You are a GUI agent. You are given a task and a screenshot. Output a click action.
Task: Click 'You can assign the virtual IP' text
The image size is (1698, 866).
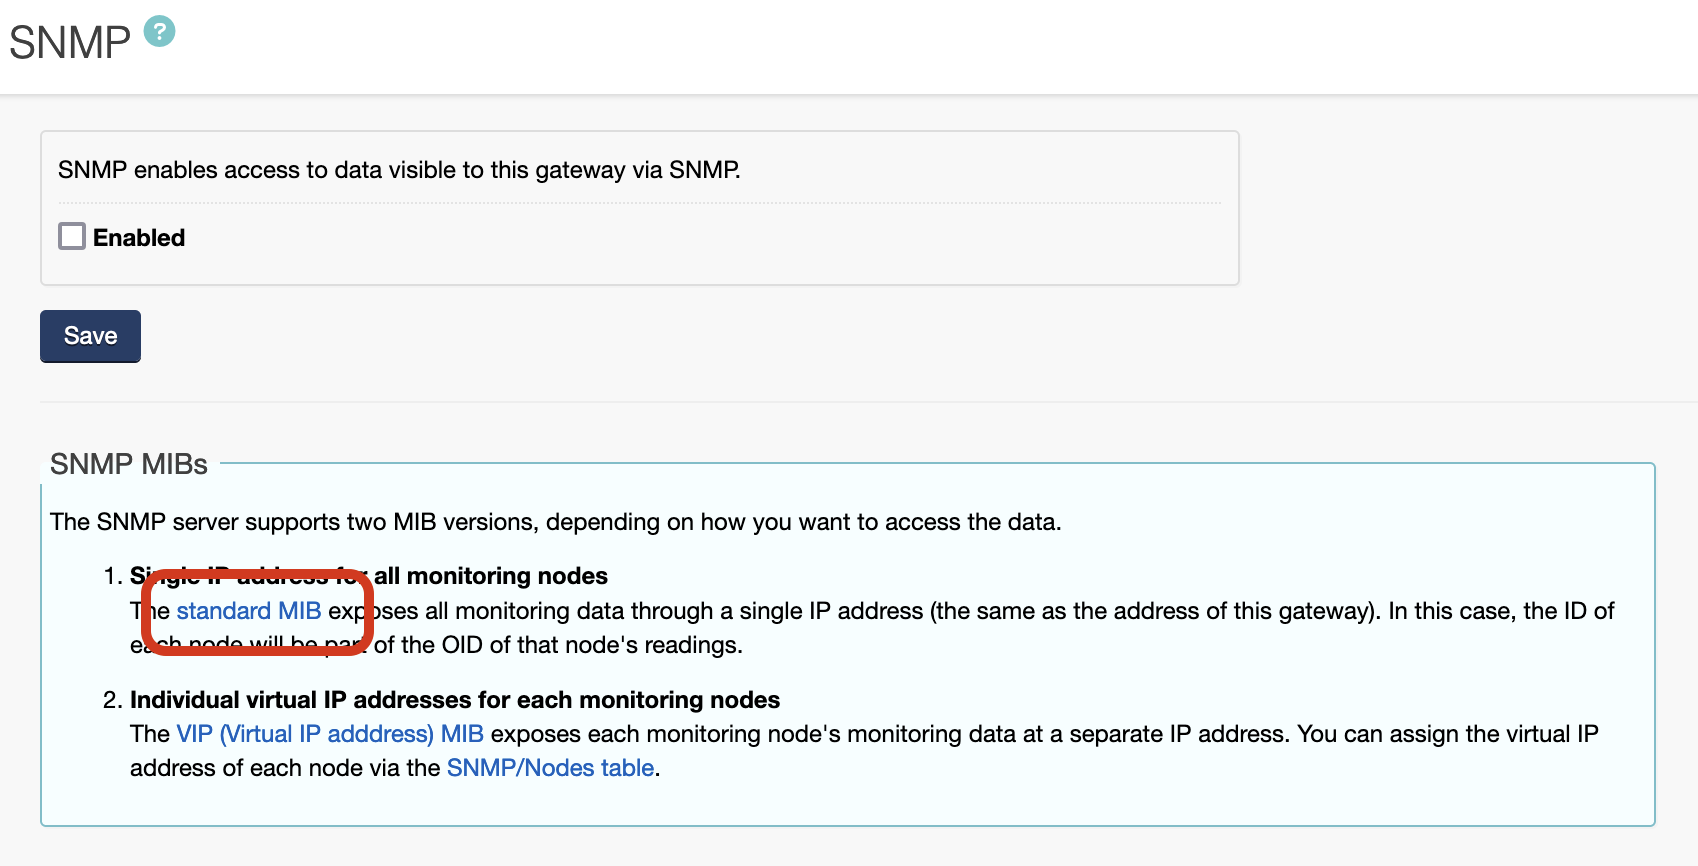[1447, 734]
